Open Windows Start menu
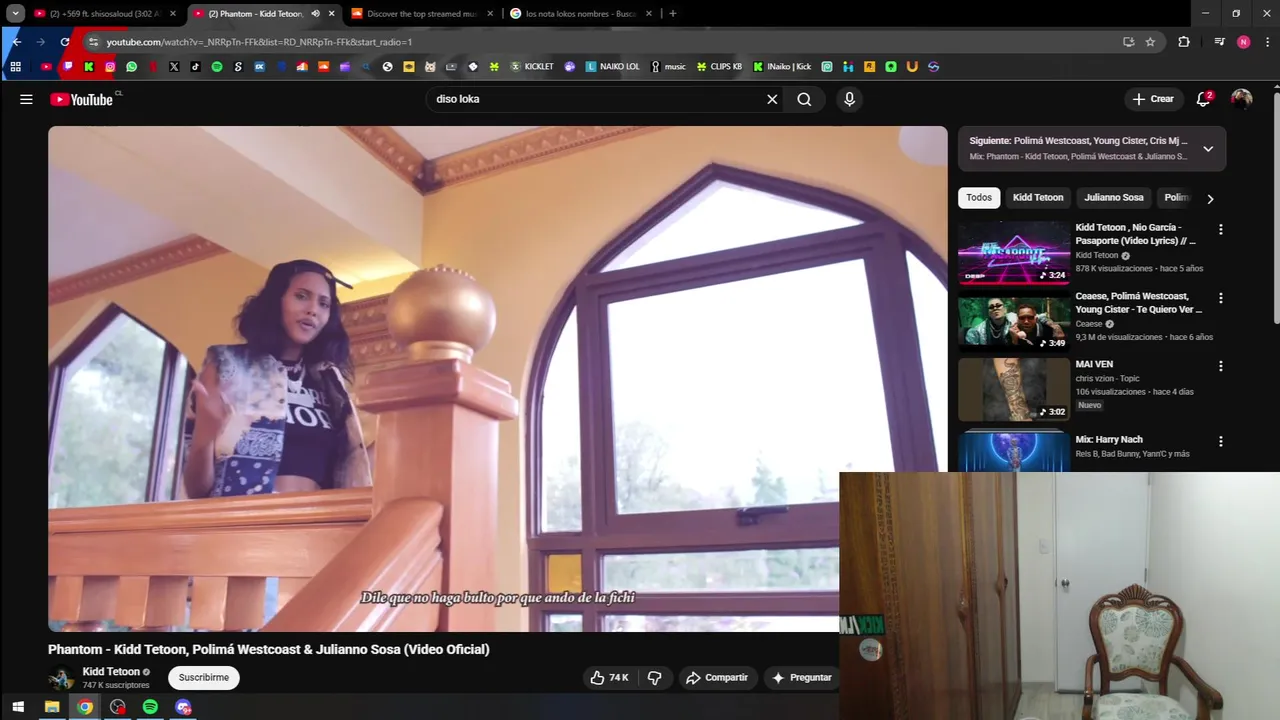Image resolution: width=1280 pixels, height=720 pixels. point(17,707)
